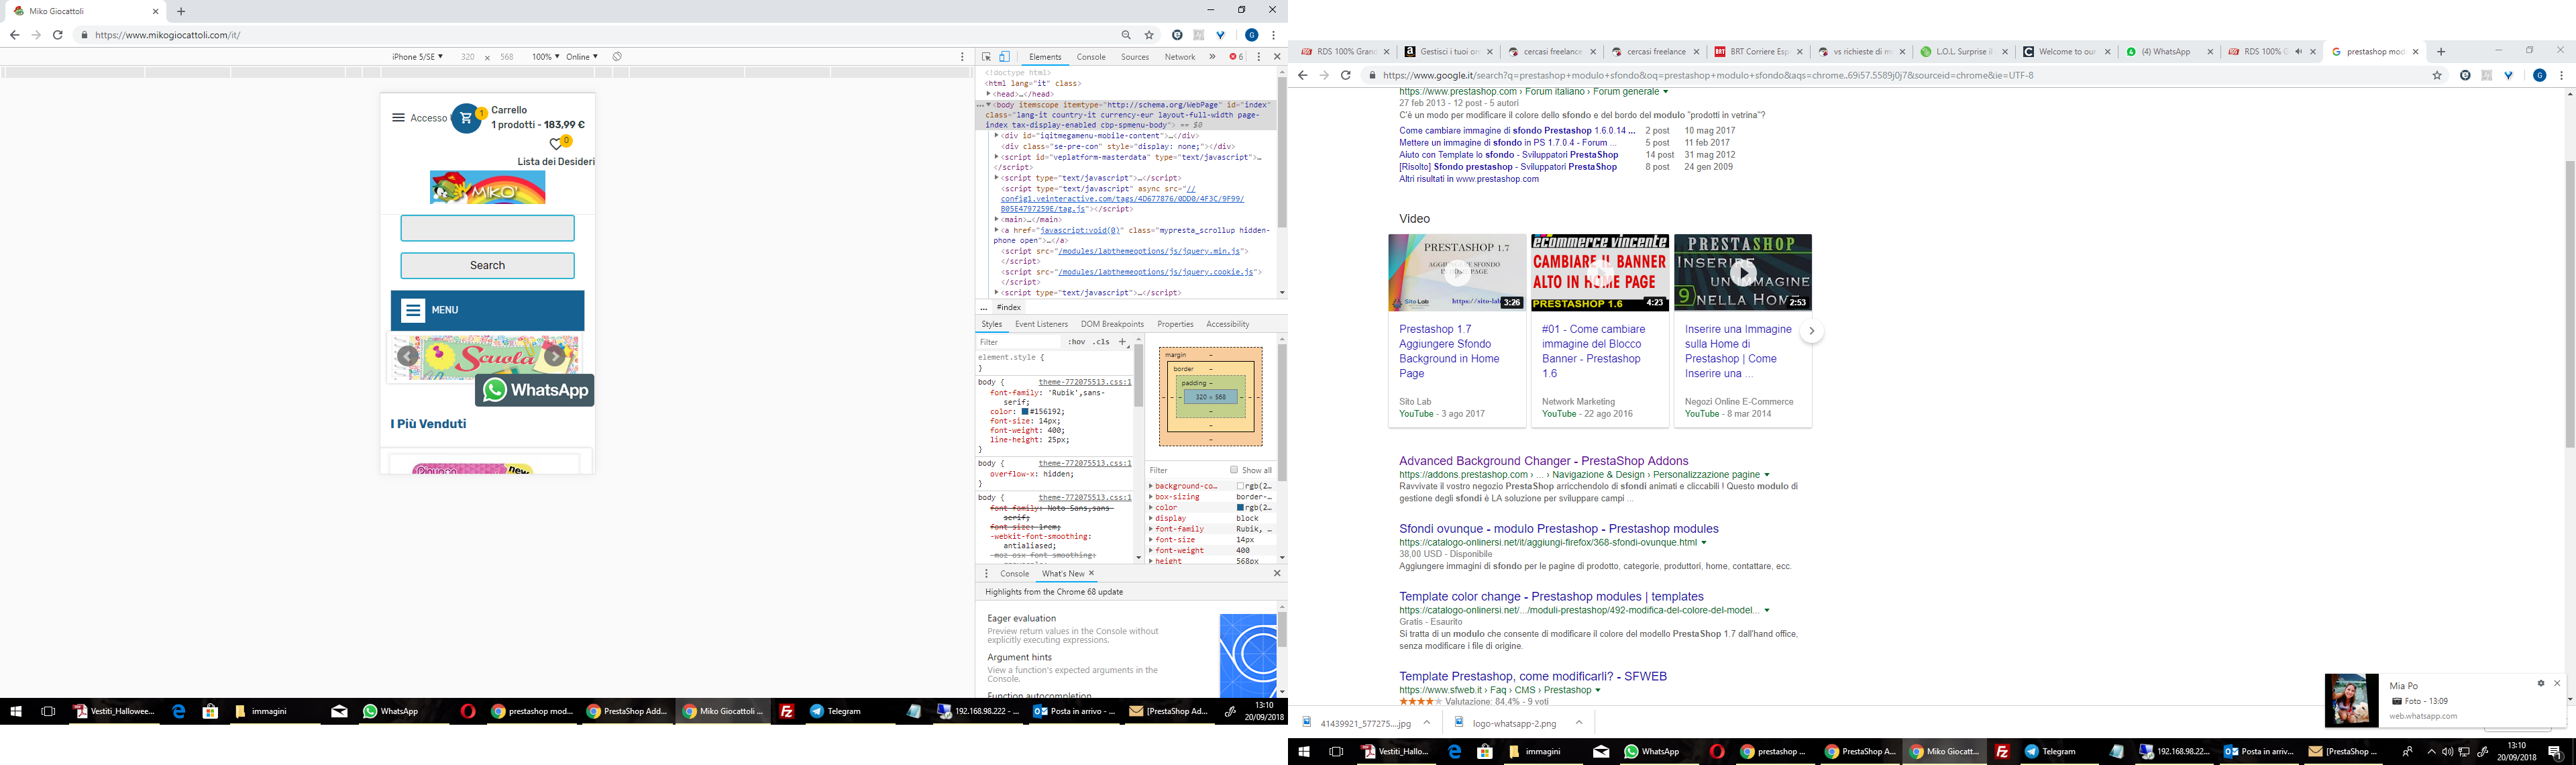The width and height of the screenshot is (2576, 765).
Task: Open Sfondi ovunque - modulo Prestashop link
Action: point(1558,529)
